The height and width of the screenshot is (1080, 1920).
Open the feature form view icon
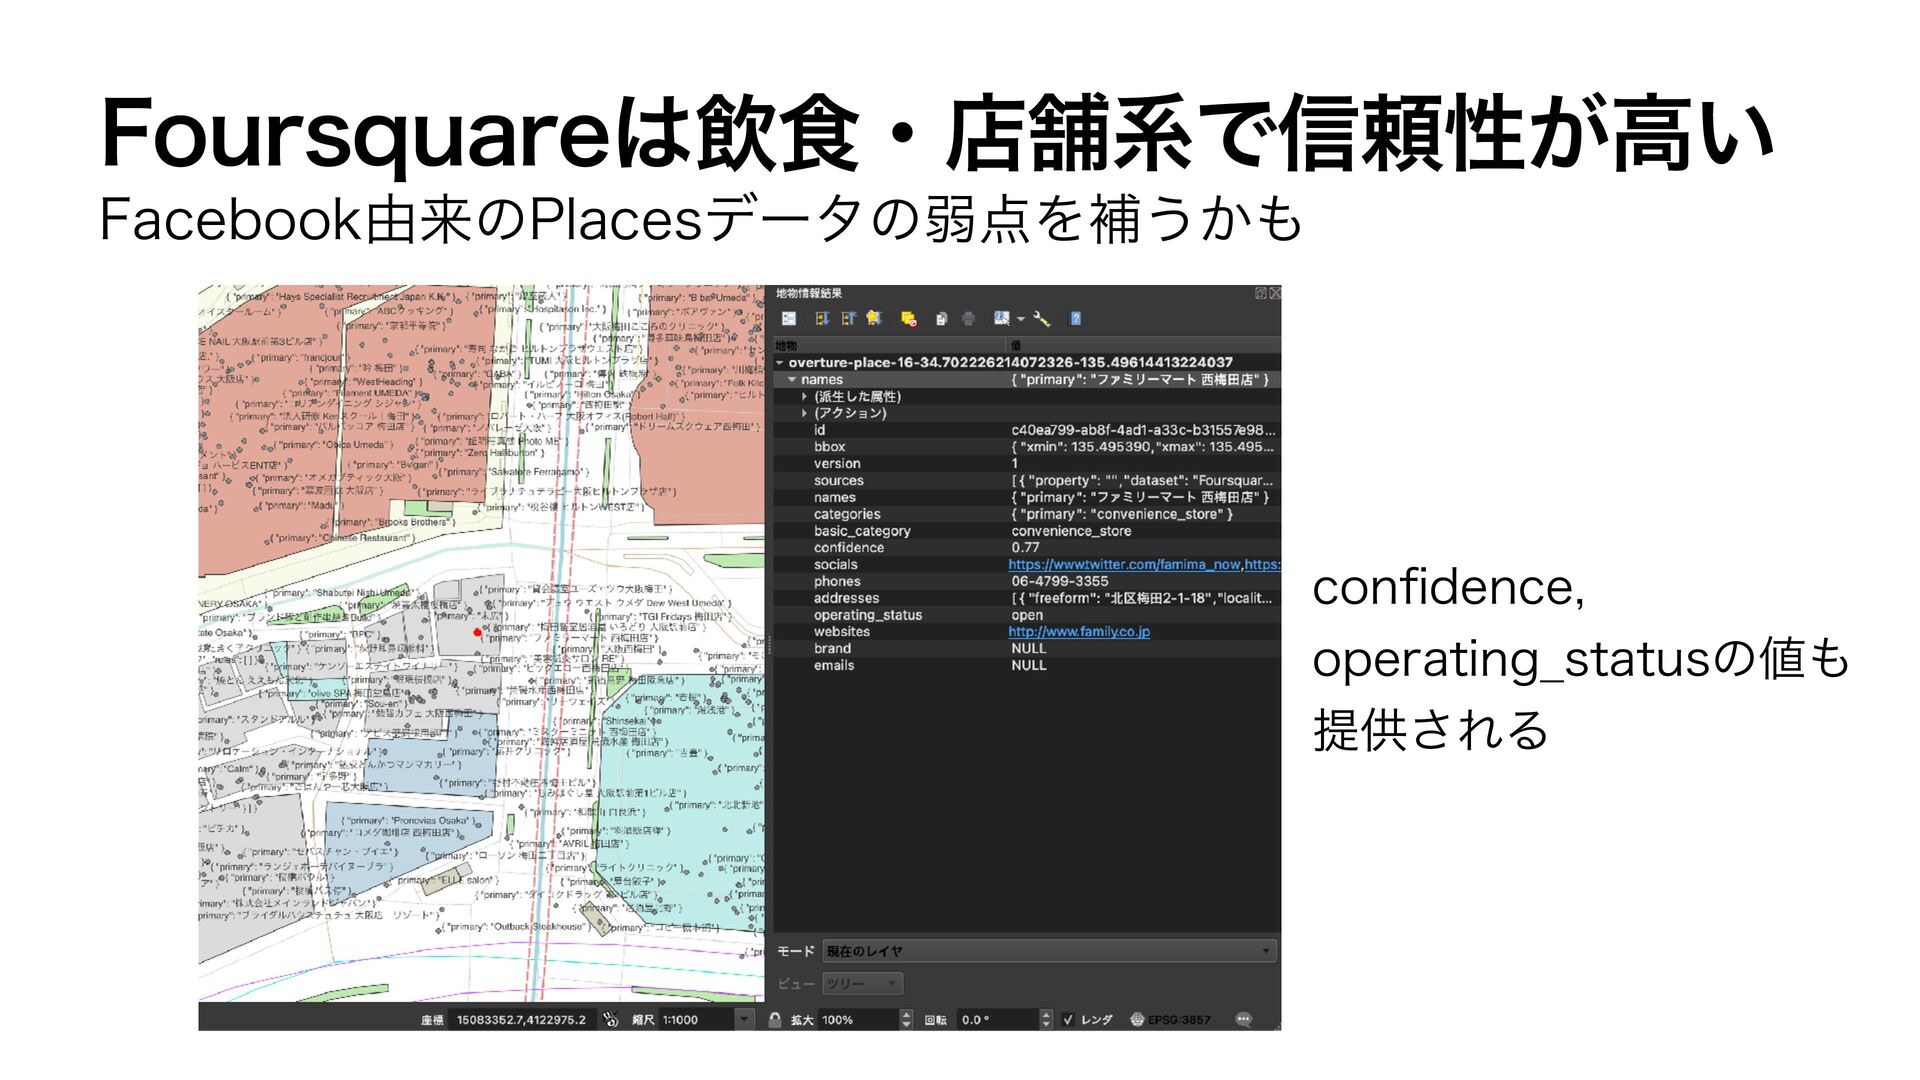pyautogui.click(x=789, y=319)
